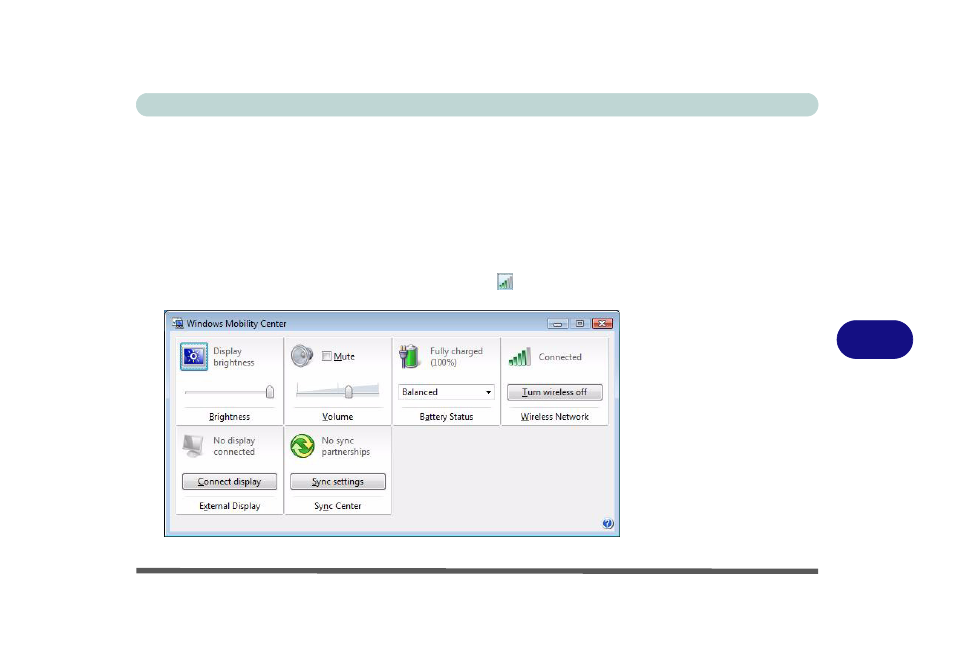Click the Windows Mobility Center title bar icon
Image resolution: width=954 pixels, height=672 pixels.
(x=178, y=323)
